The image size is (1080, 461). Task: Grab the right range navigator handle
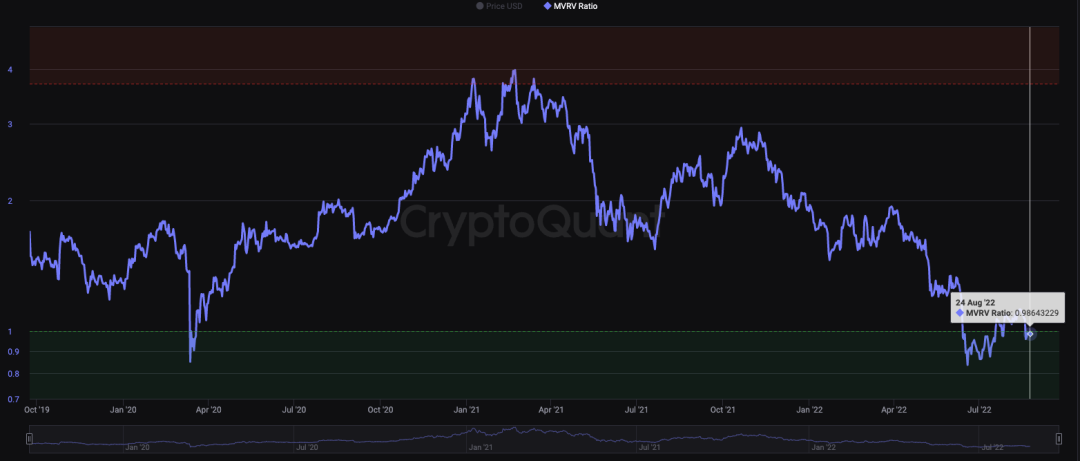(1058, 438)
